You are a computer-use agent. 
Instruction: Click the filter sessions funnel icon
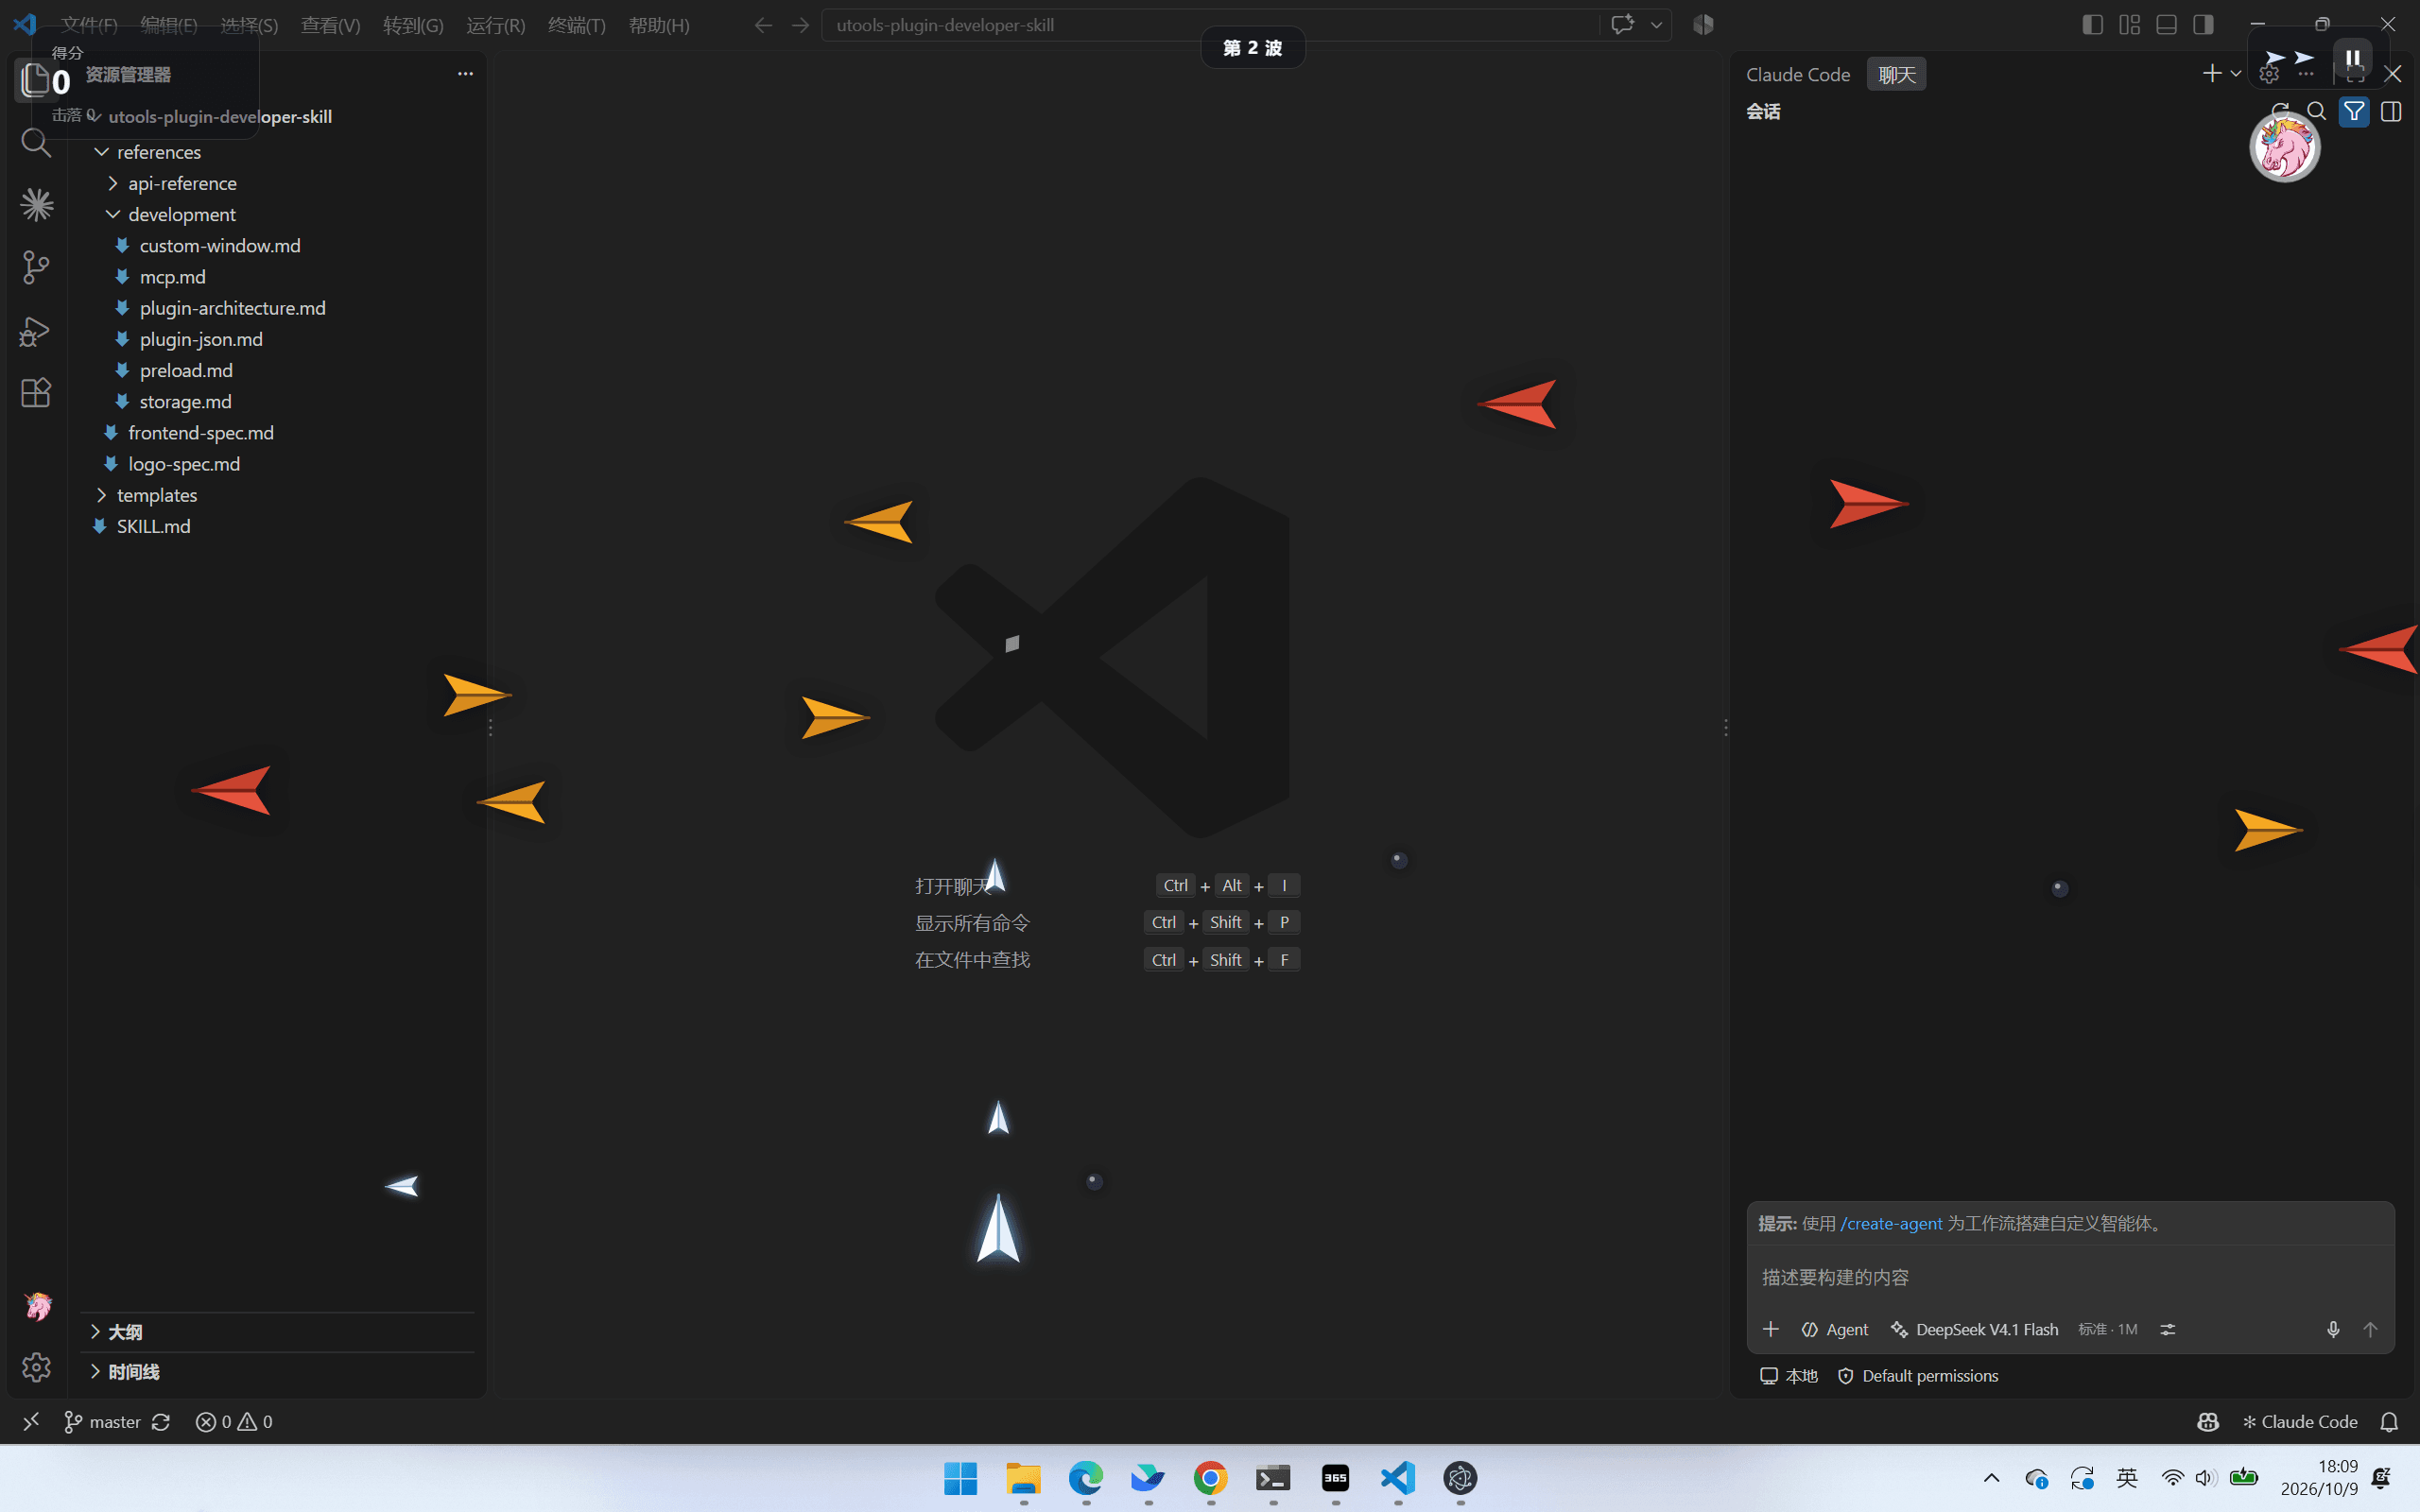pos(2354,111)
